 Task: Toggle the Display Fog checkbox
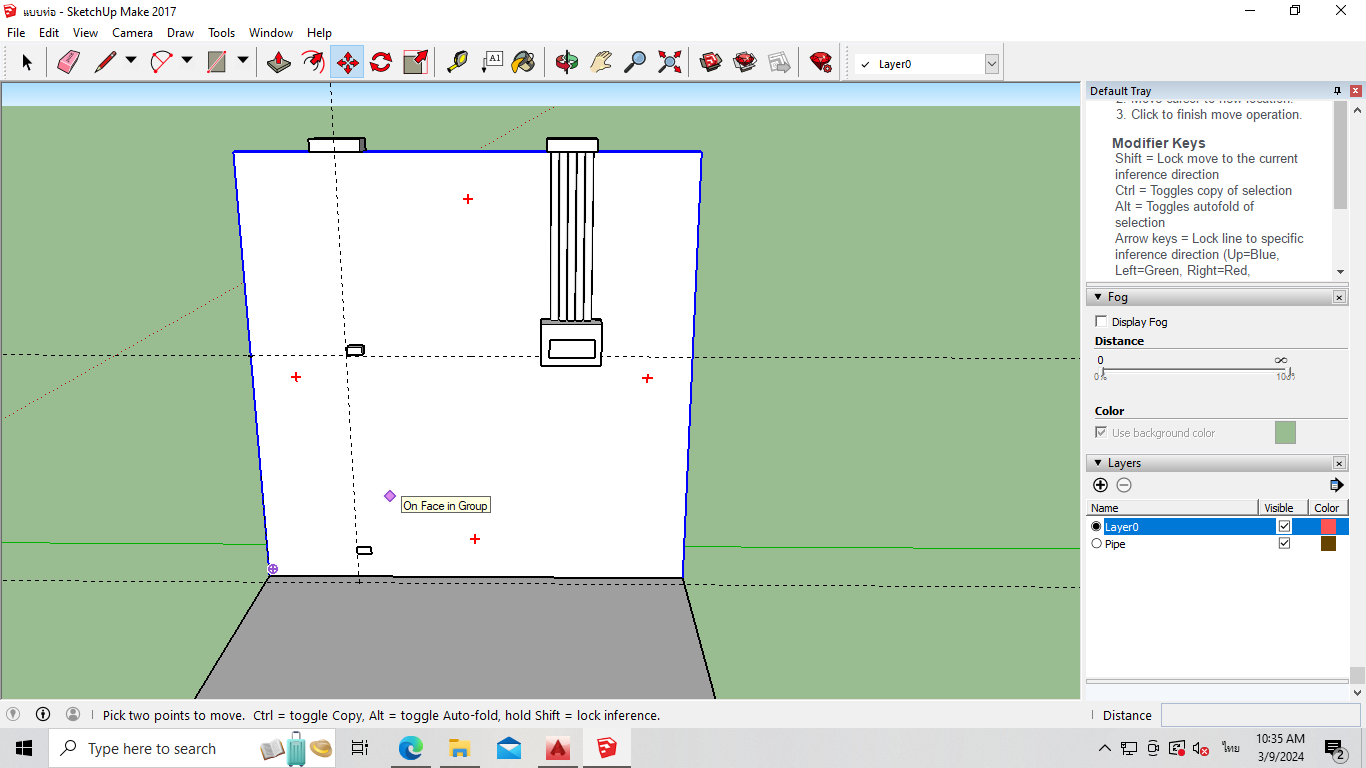coord(1101,321)
